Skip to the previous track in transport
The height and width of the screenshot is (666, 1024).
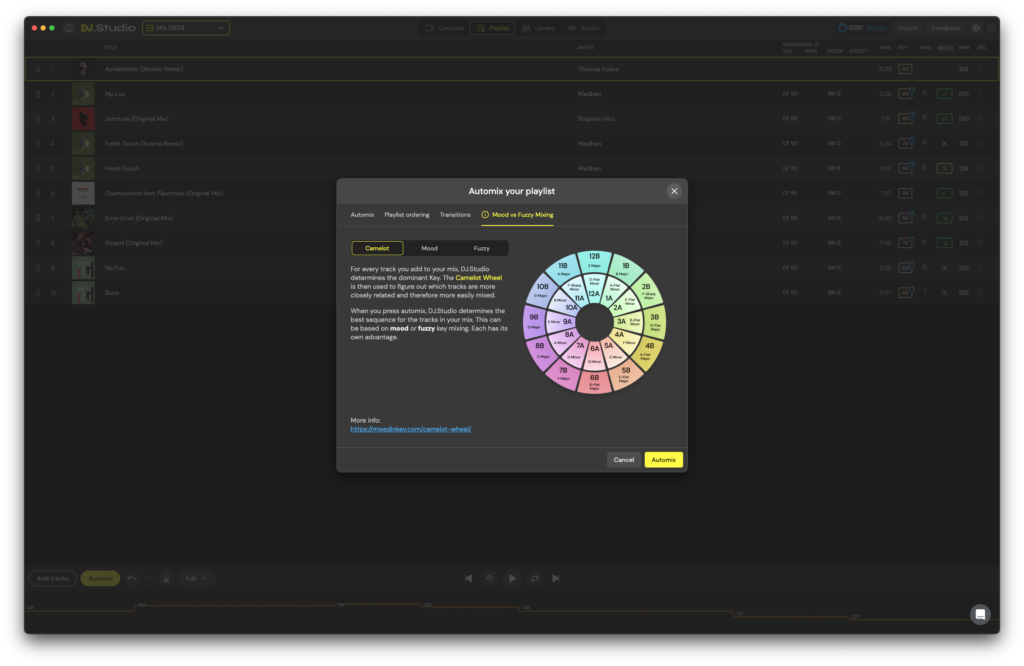468,578
